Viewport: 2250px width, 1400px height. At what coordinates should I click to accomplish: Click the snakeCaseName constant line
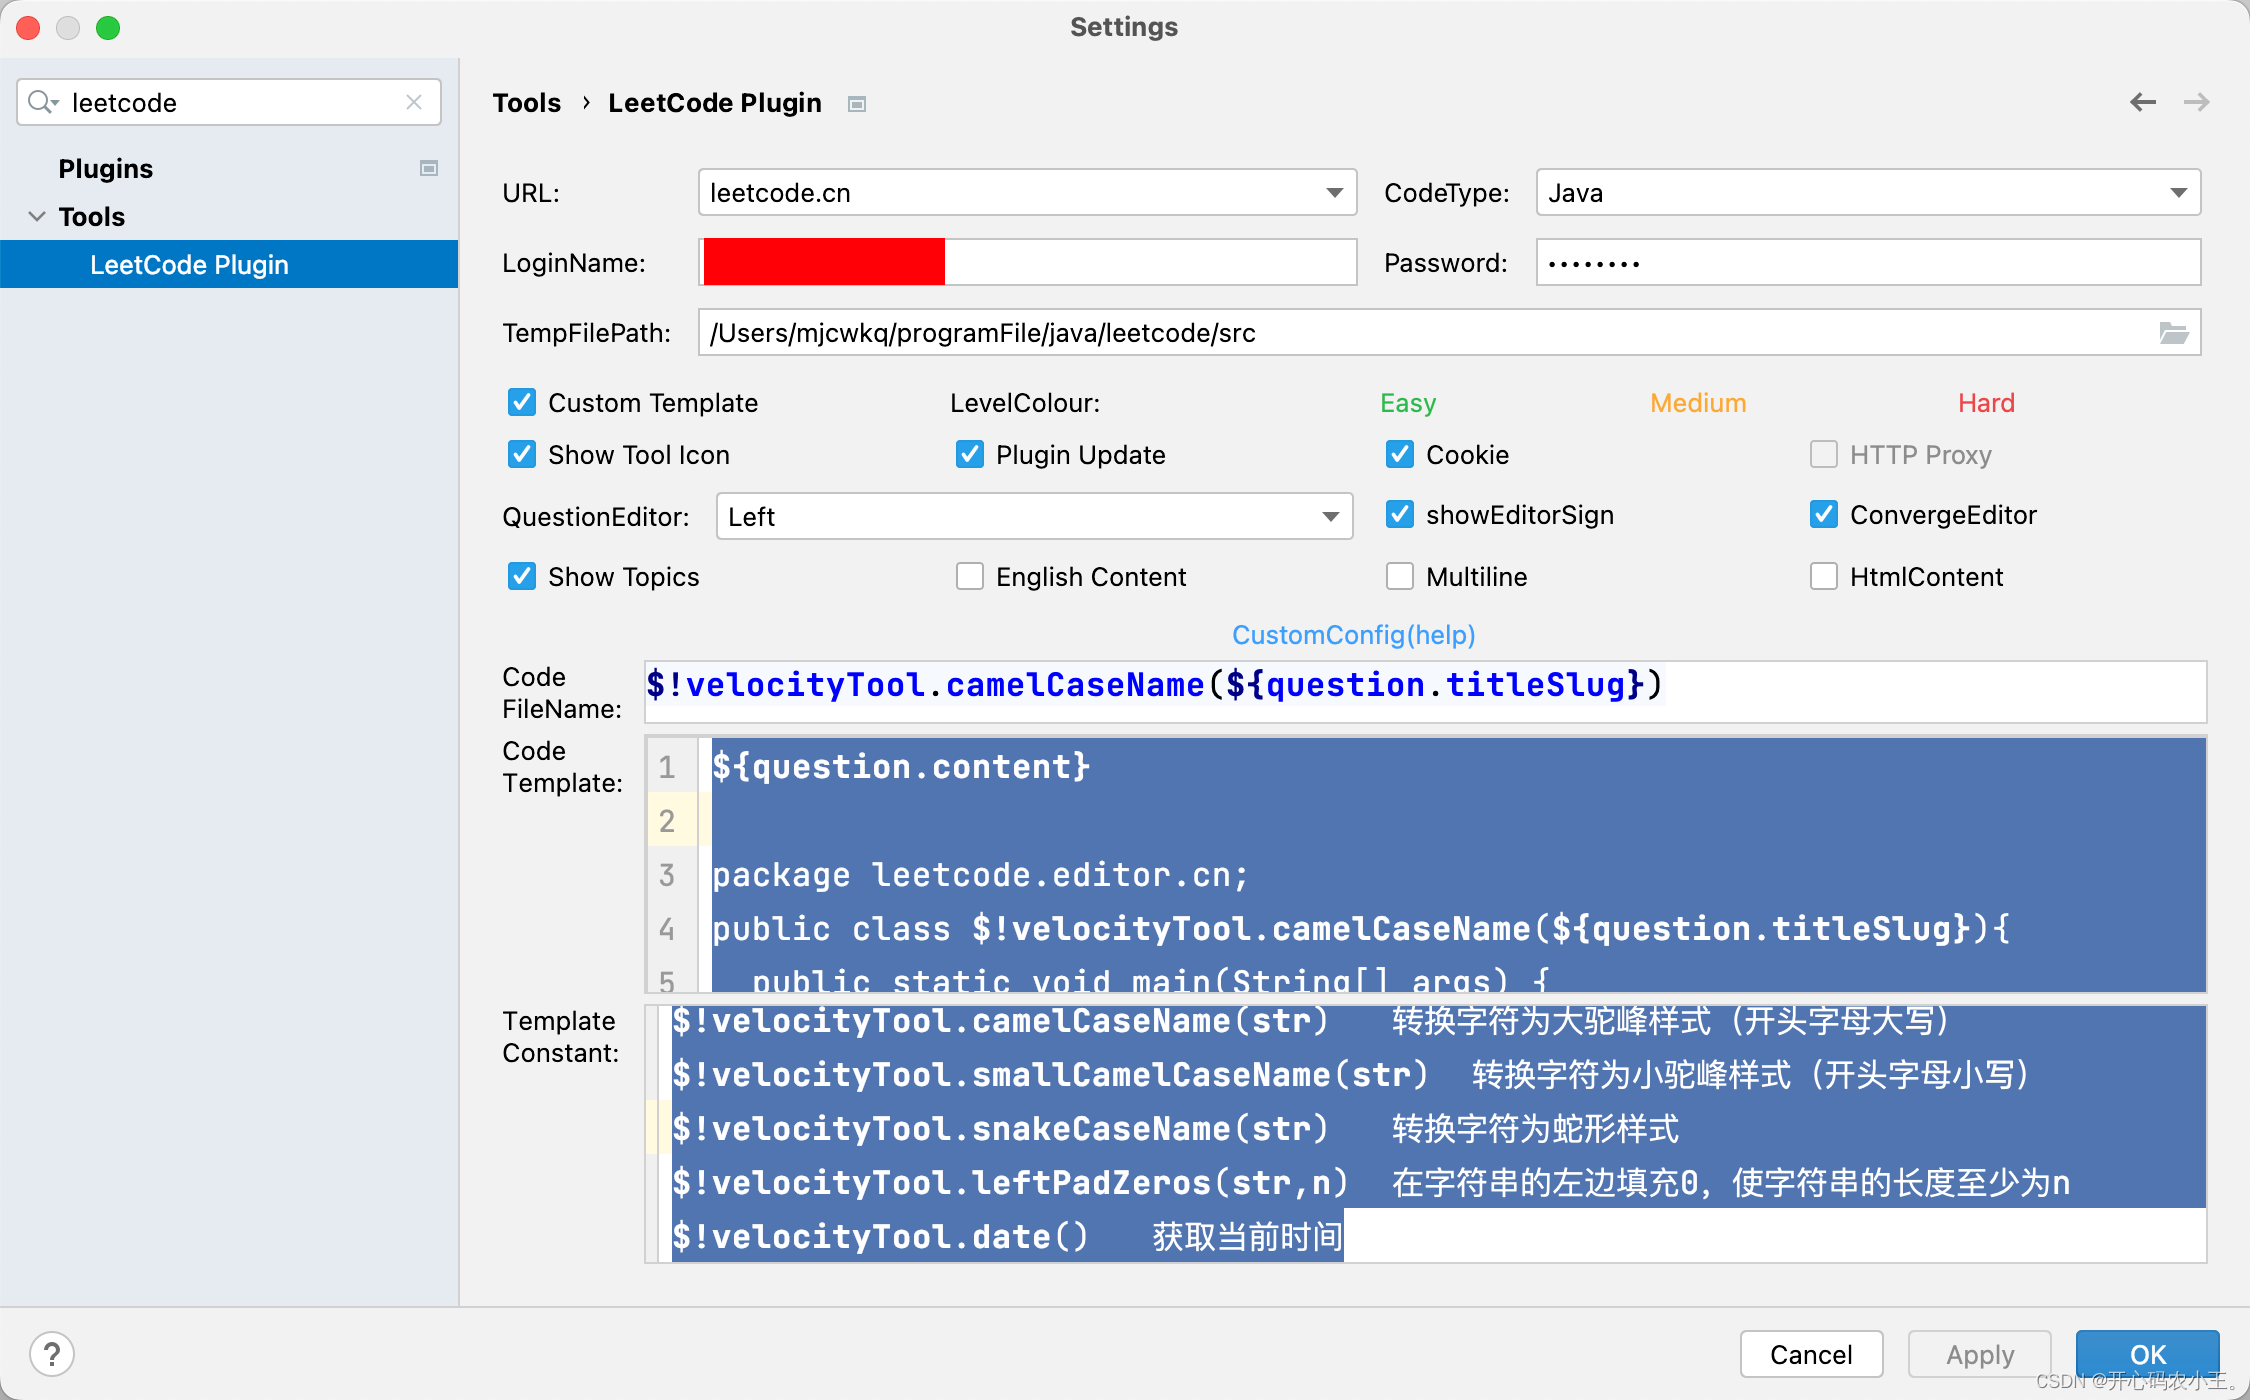1175,1129
